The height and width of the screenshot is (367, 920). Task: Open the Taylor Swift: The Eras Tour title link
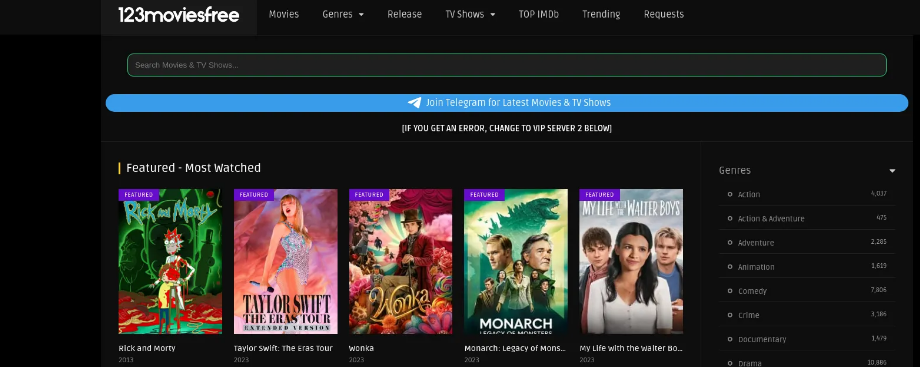tap(283, 348)
